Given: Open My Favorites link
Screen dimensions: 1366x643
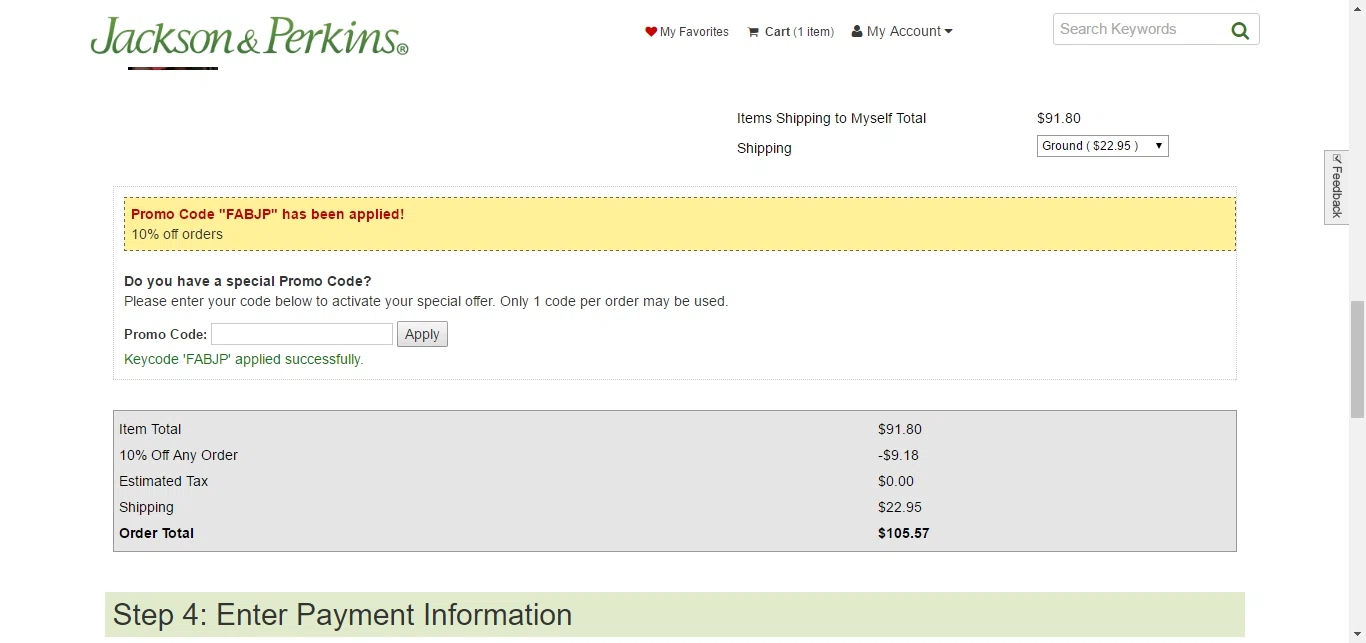Looking at the screenshot, I should 687,32.
